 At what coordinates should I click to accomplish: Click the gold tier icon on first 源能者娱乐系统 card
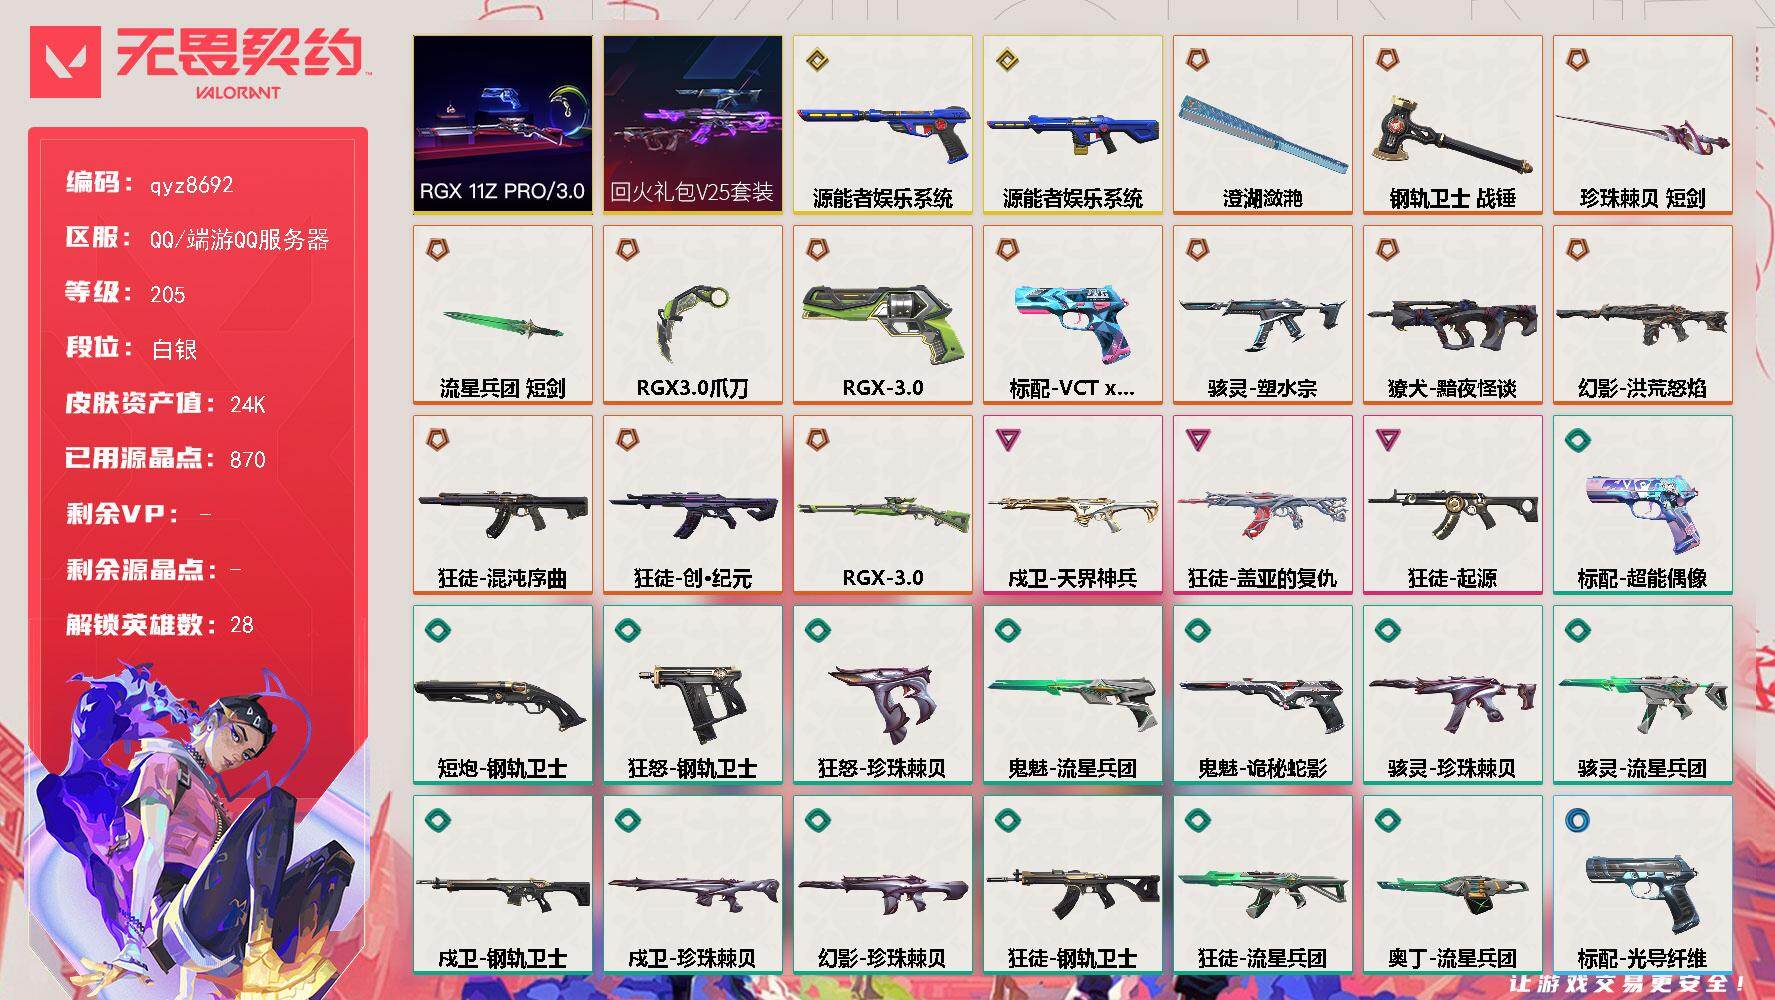(817, 60)
